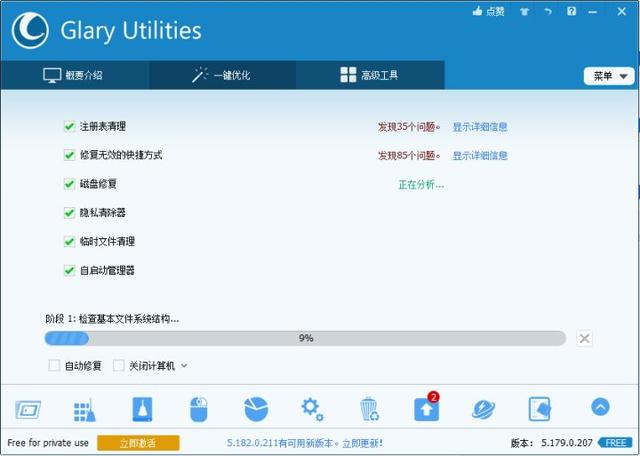Click the FREE edition badge
Image resolution: width=640 pixels, height=456 pixels.
pyautogui.click(x=616, y=443)
